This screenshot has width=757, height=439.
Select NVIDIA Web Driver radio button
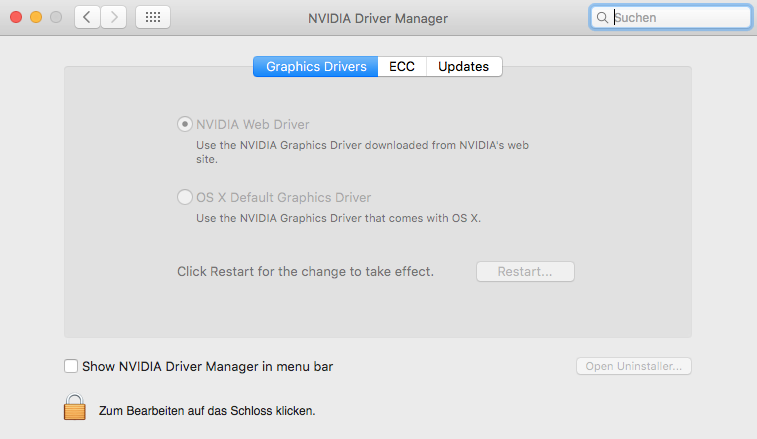pos(184,124)
